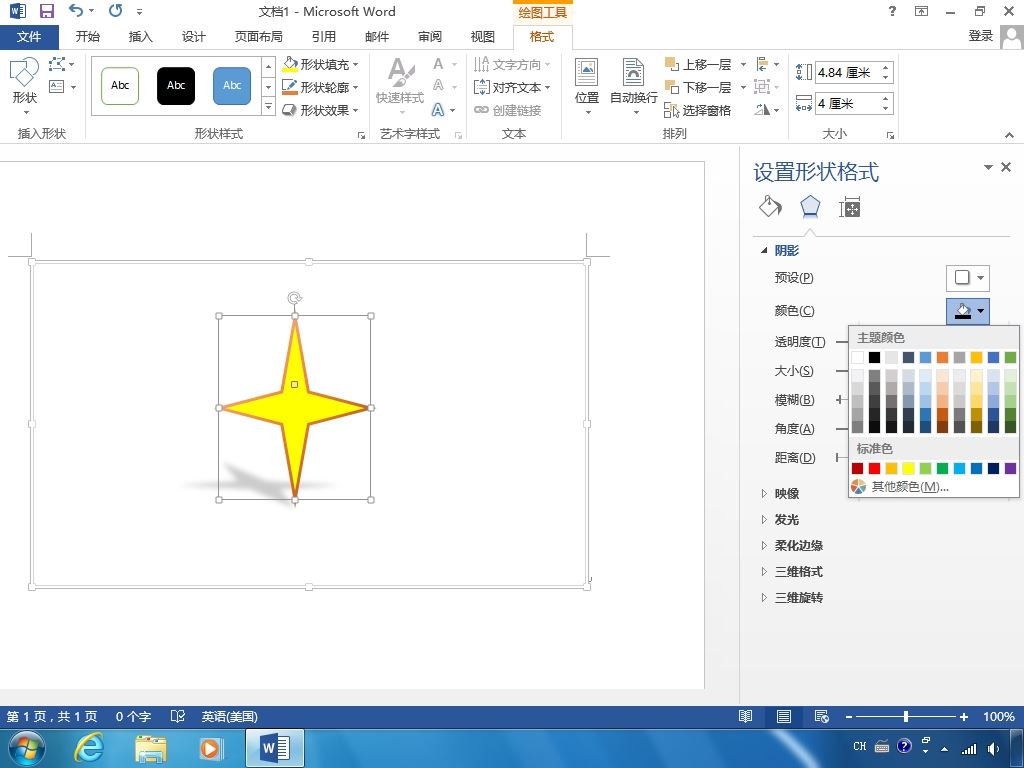
Task: Open 选择窗格 selection pane
Action: point(697,110)
